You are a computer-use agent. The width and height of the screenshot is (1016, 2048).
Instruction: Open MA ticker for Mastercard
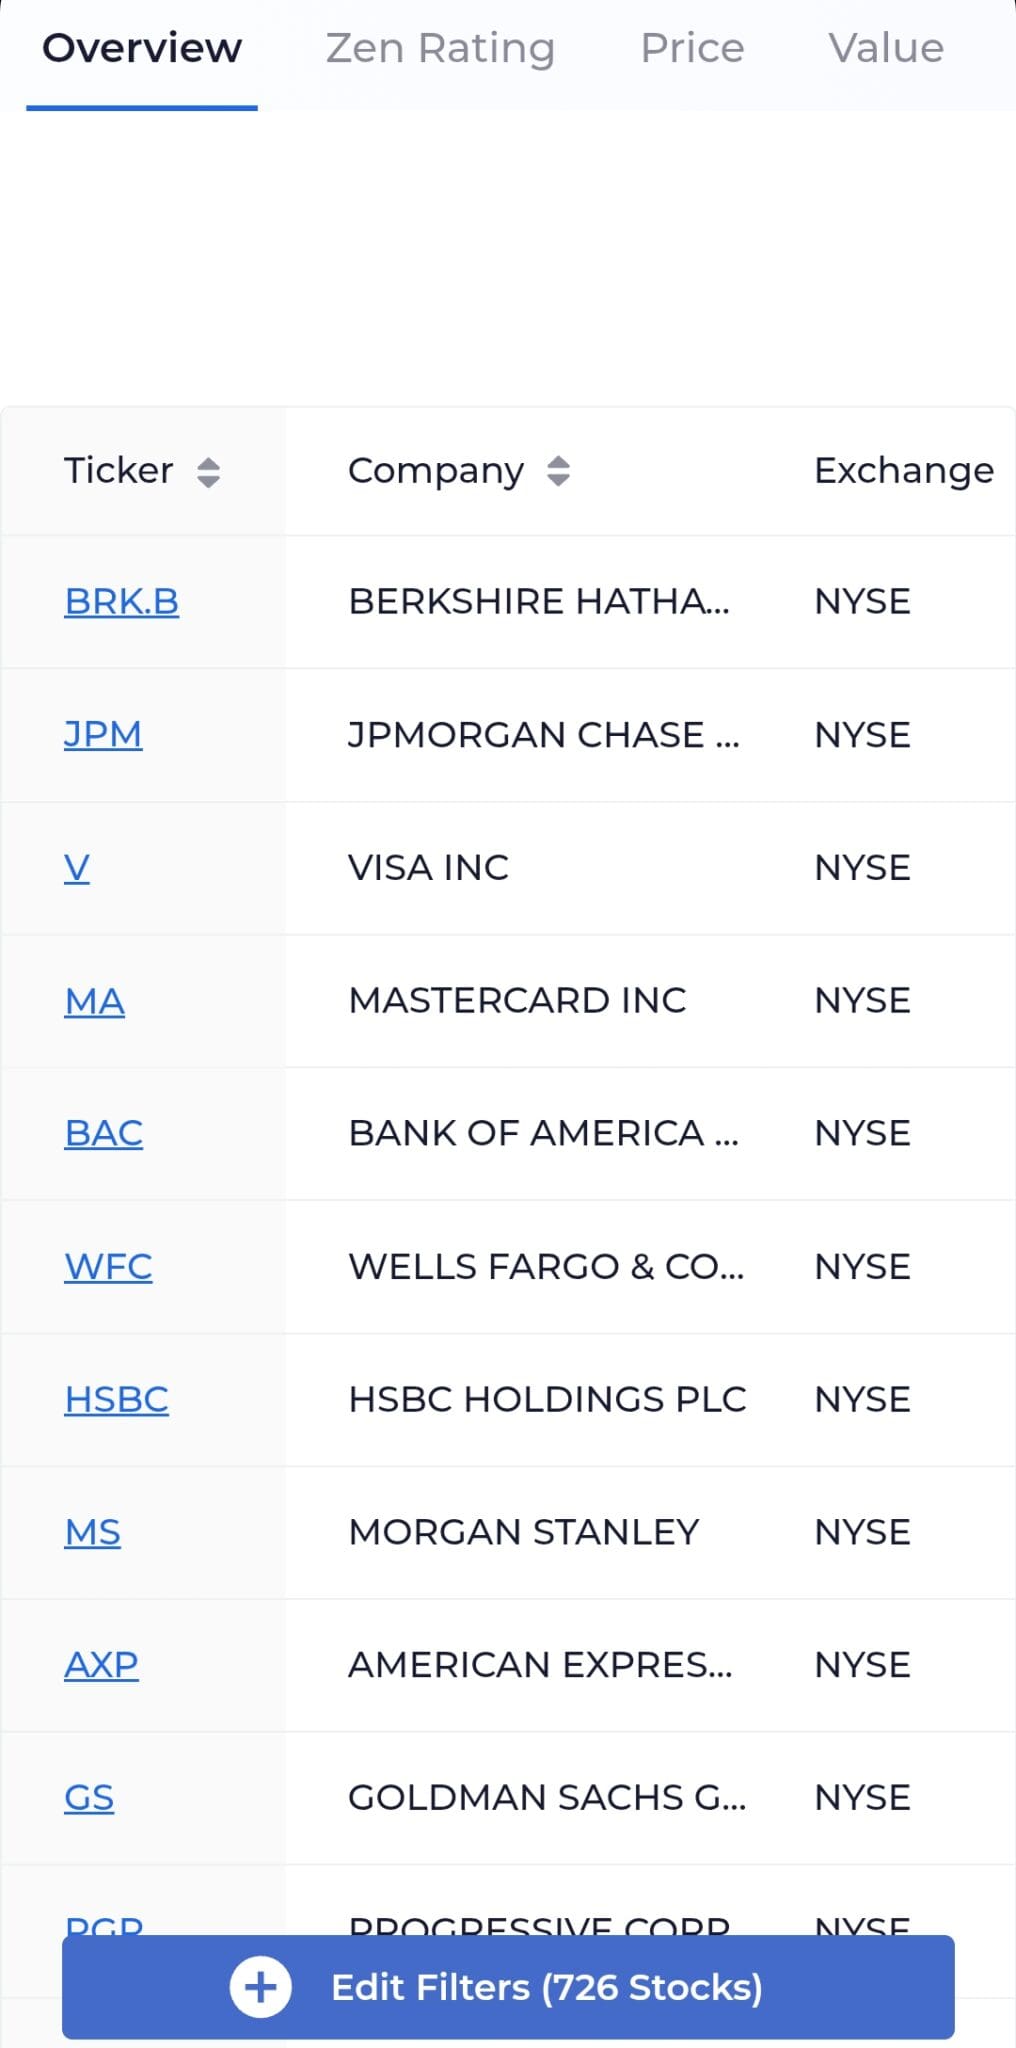tap(94, 1001)
